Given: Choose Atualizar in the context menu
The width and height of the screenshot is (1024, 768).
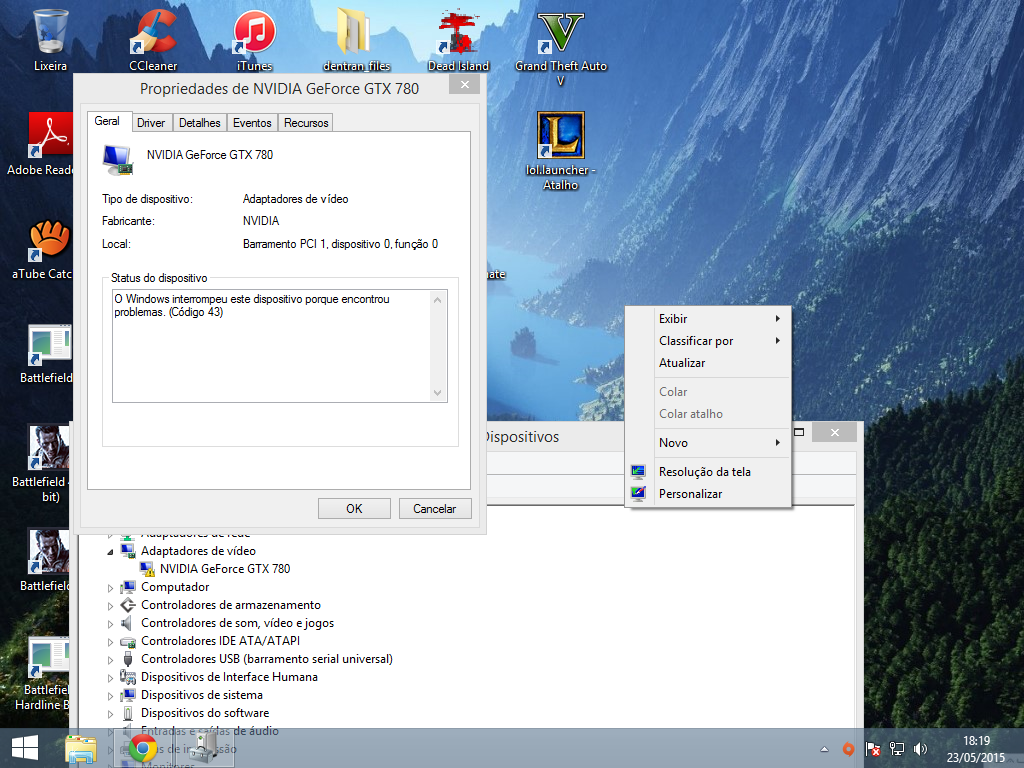Looking at the screenshot, I should point(708,363).
